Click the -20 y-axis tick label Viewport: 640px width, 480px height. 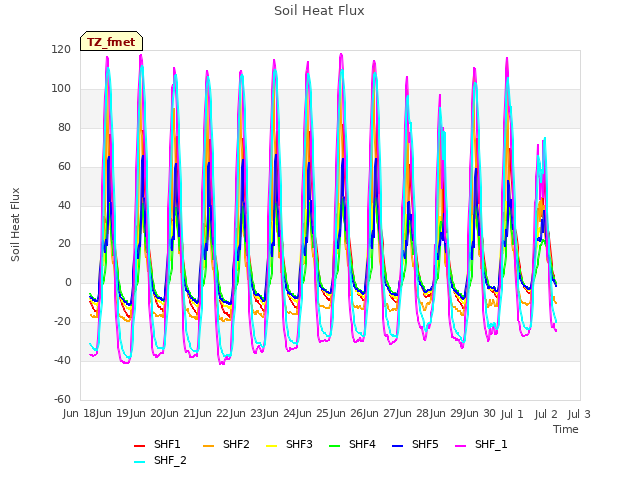62,322
